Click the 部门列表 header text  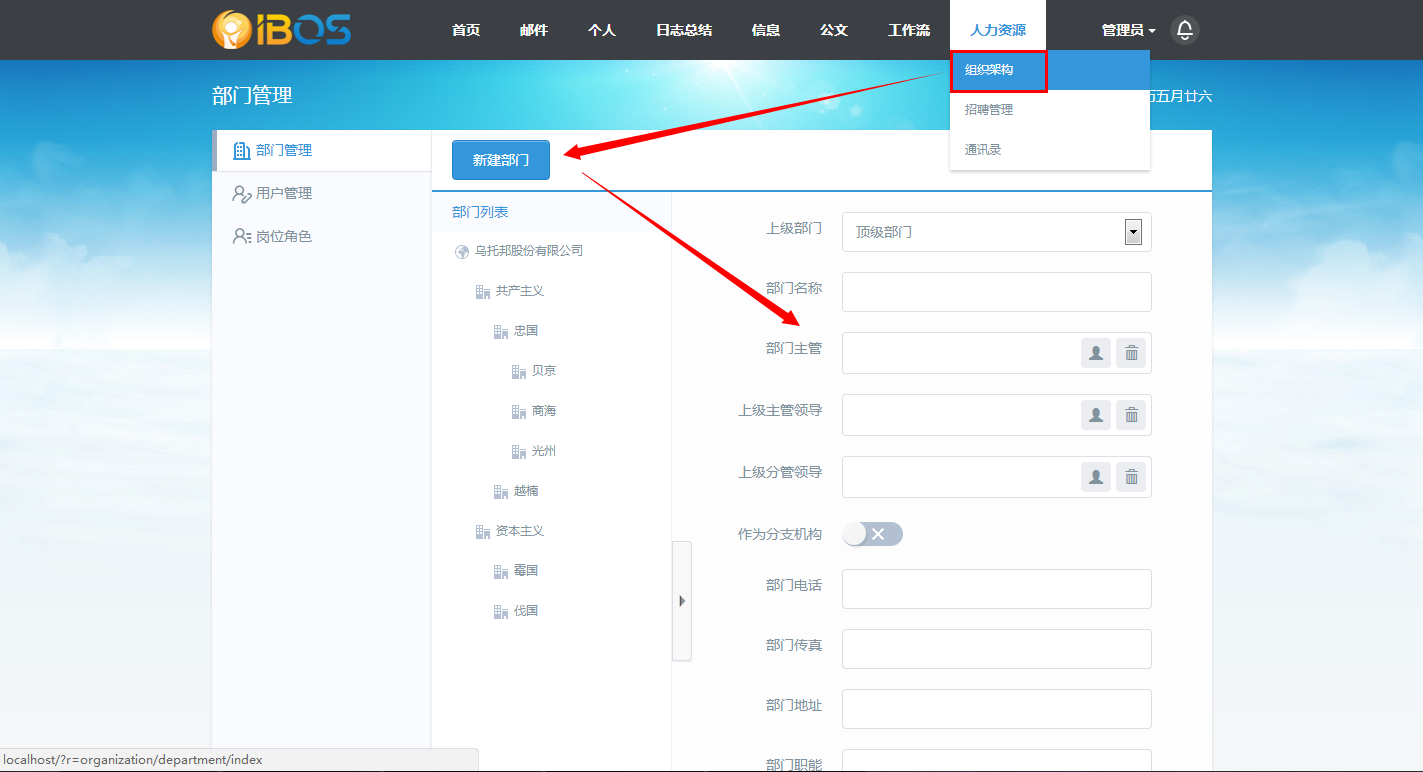480,212
